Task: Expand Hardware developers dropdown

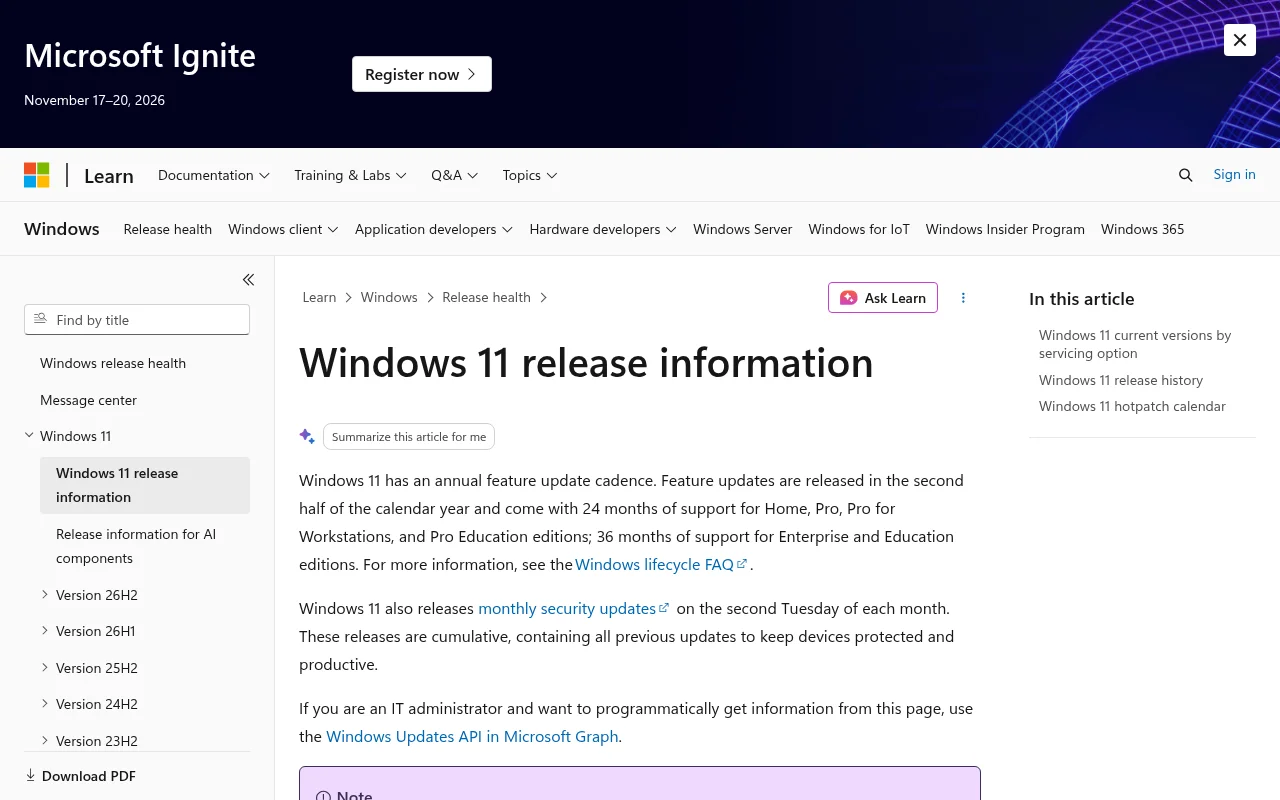Action: pos(603,229)
